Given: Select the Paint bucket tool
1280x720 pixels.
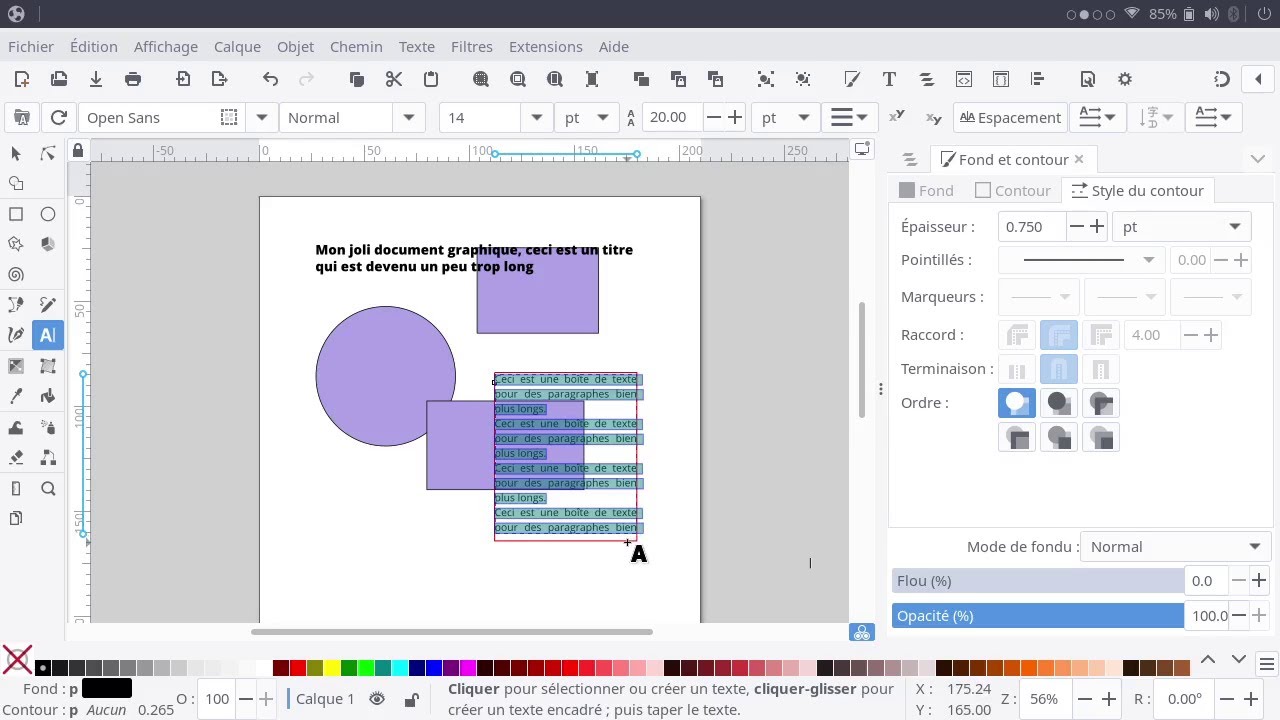Looking at the screenshot, I should click(x=47, y=396).
